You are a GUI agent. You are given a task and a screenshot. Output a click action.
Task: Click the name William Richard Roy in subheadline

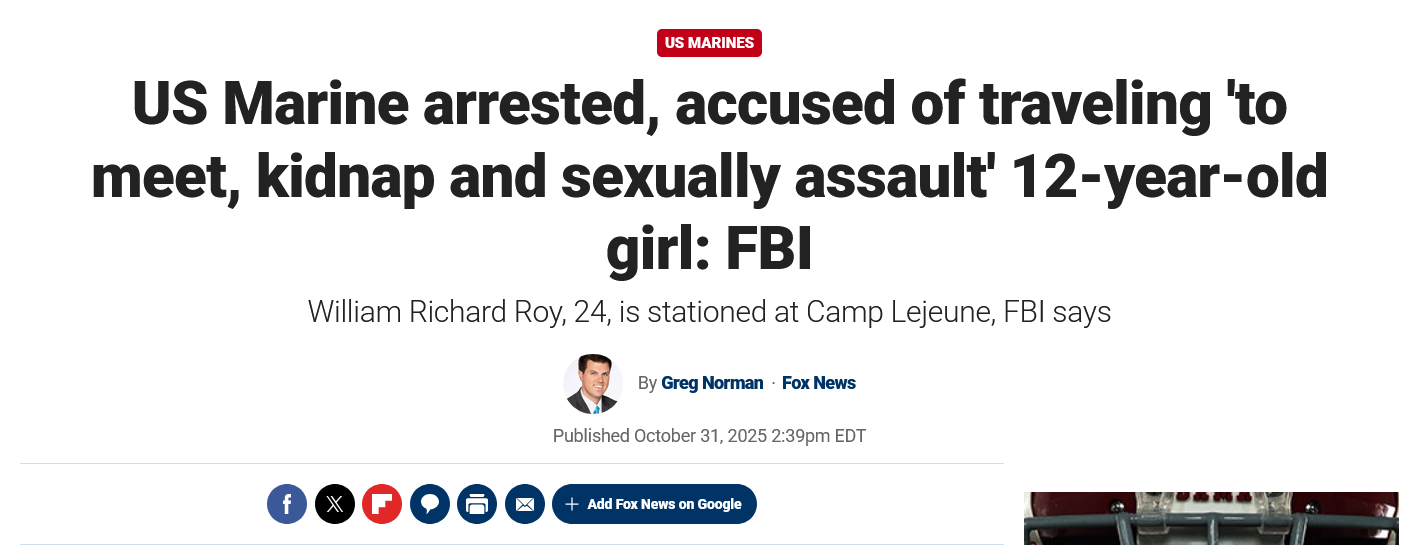point(435,311)
